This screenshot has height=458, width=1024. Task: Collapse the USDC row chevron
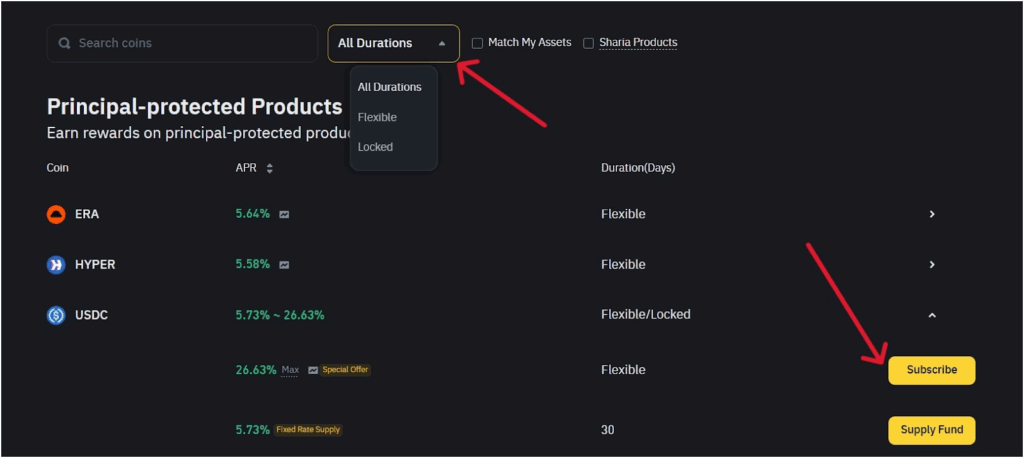click(x=932, y=315)
